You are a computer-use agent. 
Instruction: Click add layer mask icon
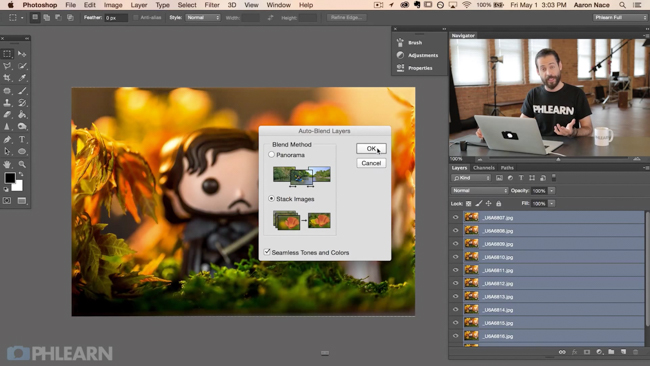pos(587,352)
